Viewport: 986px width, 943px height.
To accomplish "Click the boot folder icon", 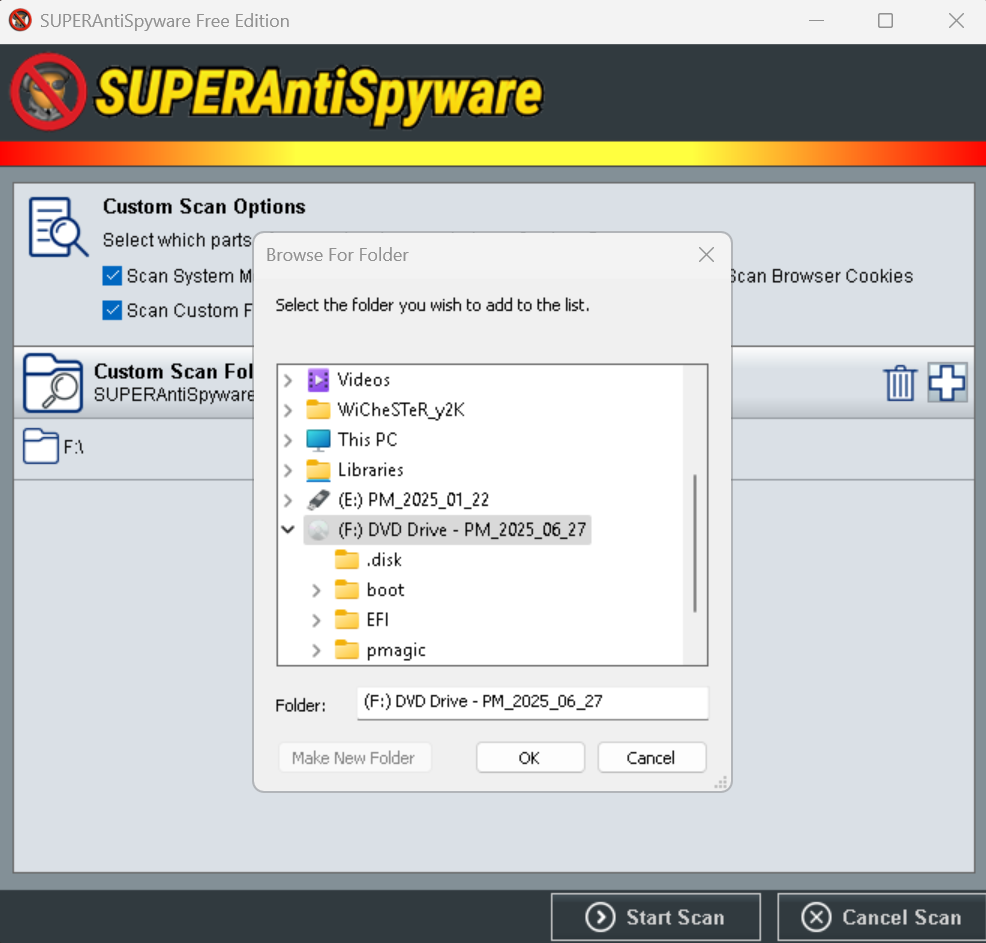I will pos(347,590).
